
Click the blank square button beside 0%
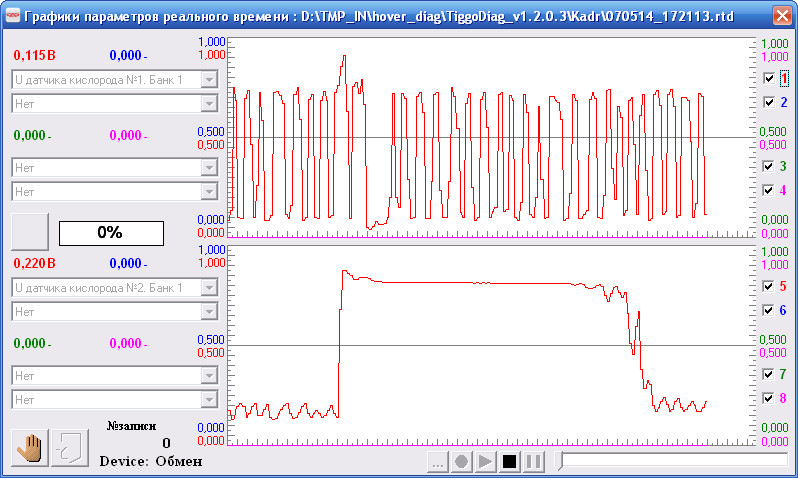(x=30, y=232)
